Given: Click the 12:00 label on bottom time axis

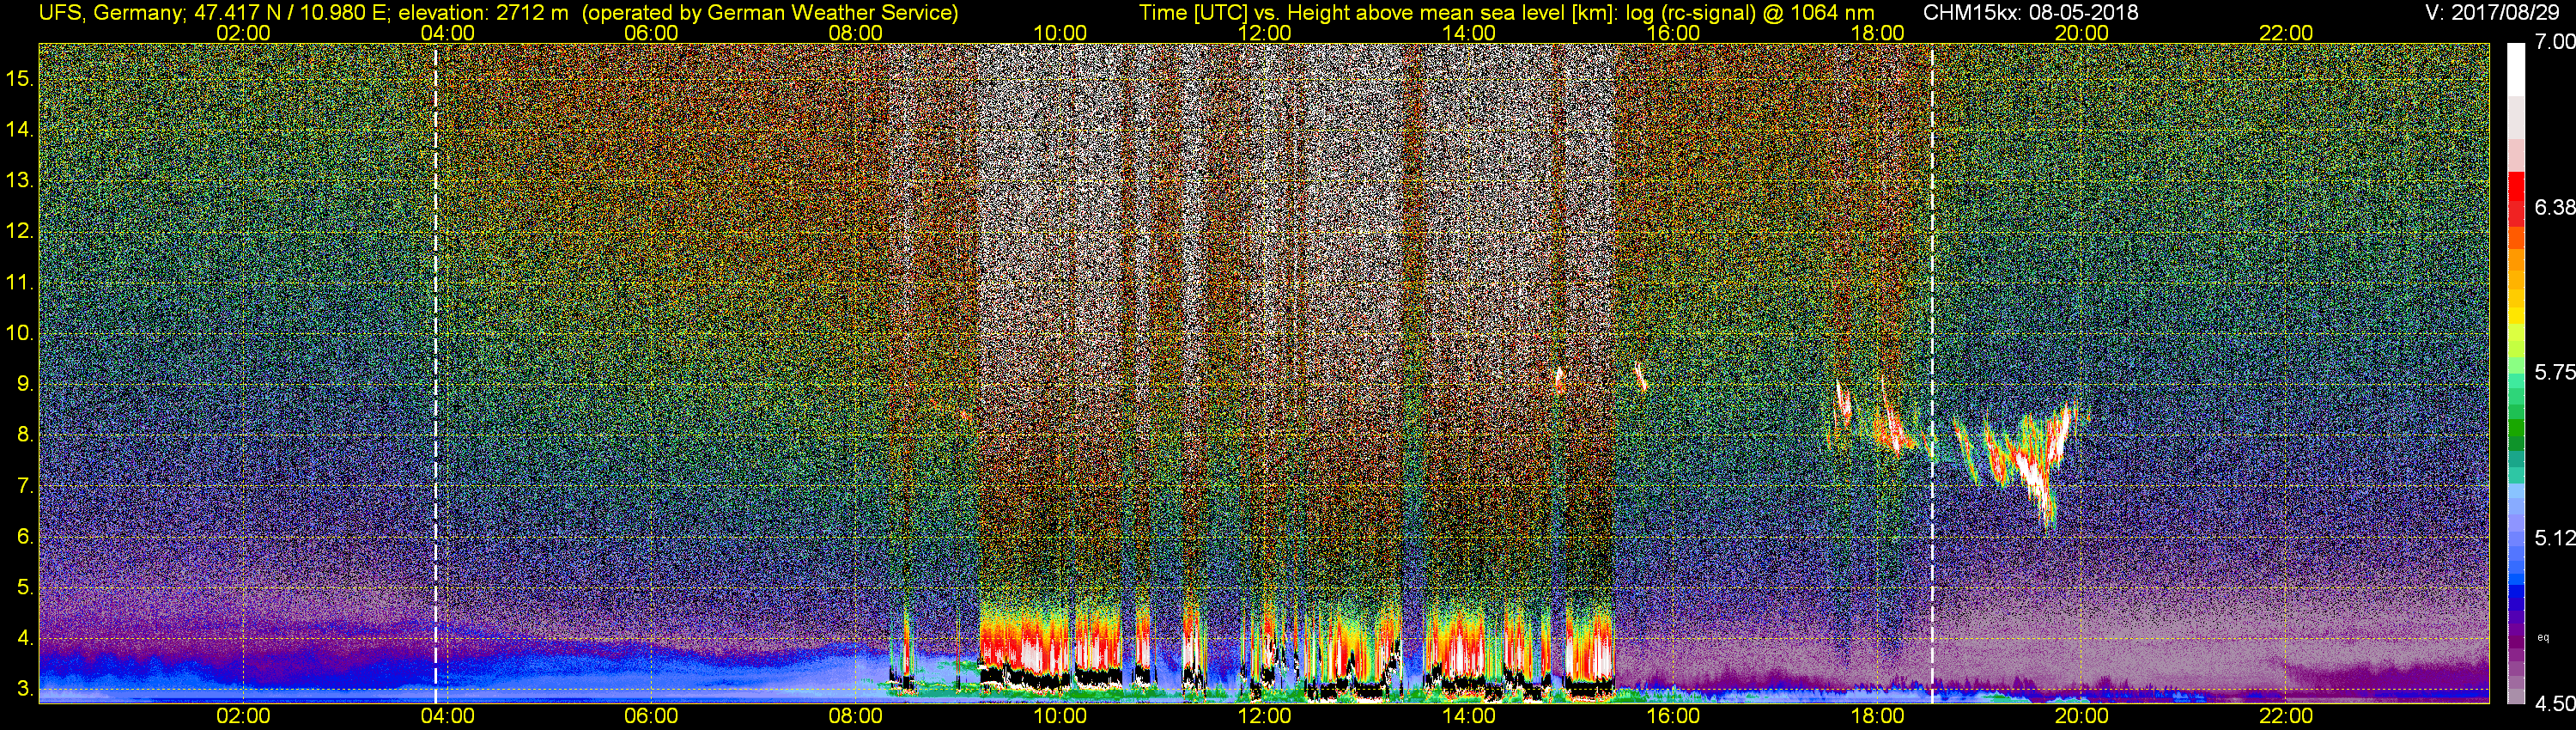Looking at the screenshot, I should point(1264,716).
